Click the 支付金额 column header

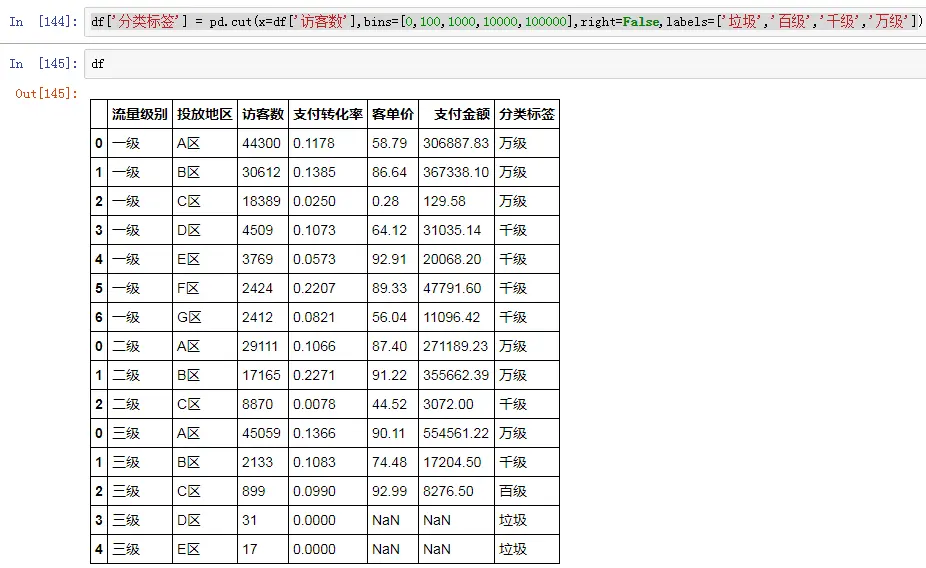click(x=457, y=114)
